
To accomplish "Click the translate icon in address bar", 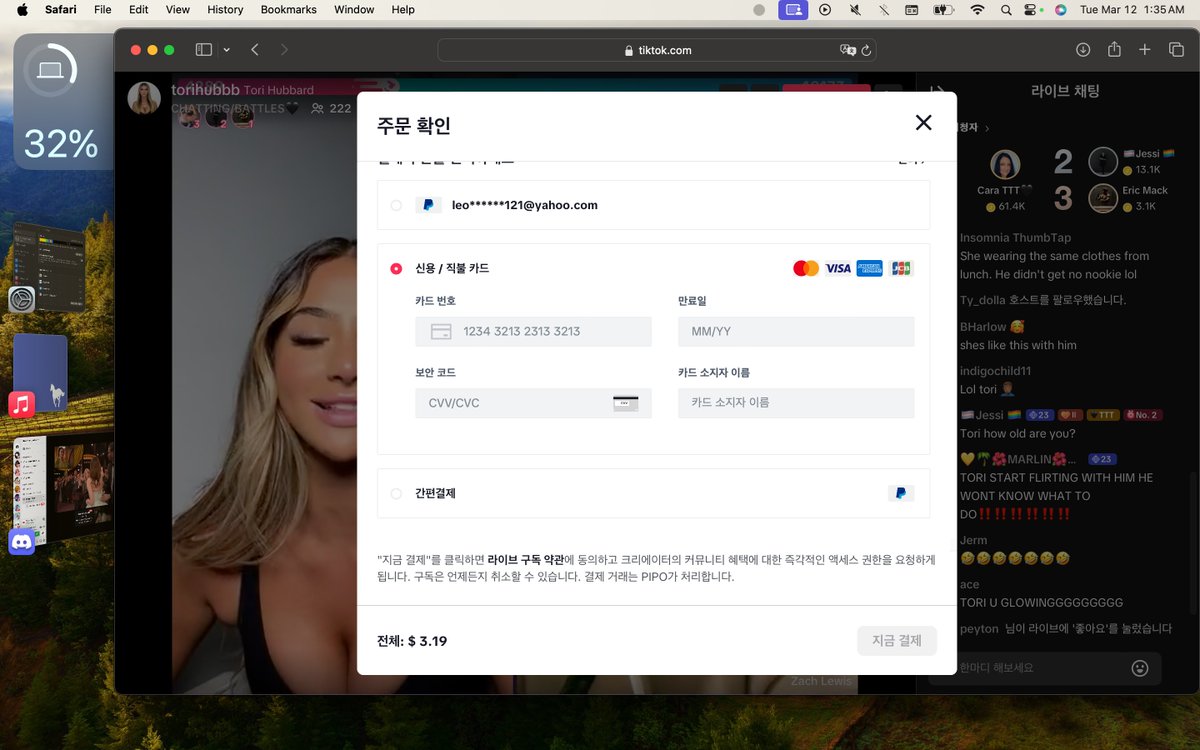I will 847,50.
